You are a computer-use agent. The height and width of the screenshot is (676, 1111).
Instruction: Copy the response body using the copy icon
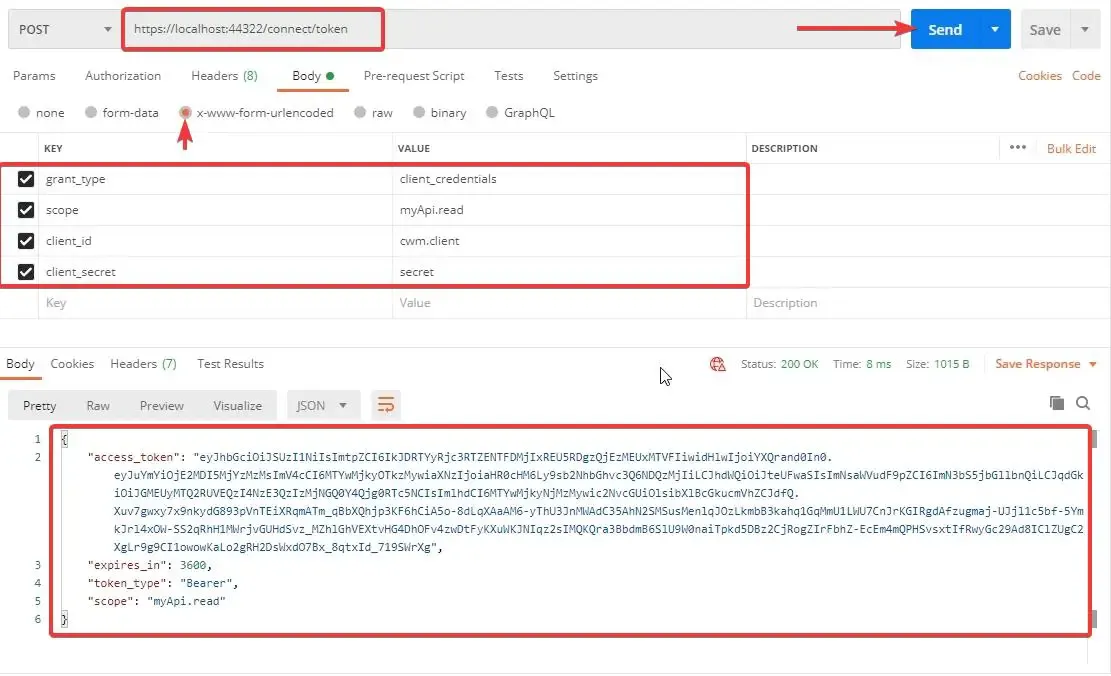click(x=1057, y=402)
